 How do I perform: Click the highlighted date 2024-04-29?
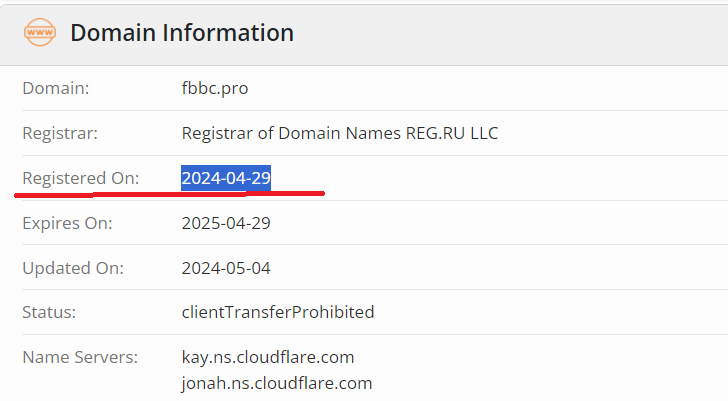tap(226, 178)
